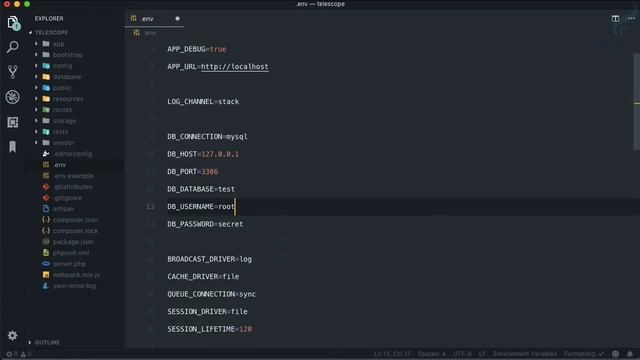Click the Ln 13, Col 17 indicator
The image size is (640, 360).
pyautogui.click(x=392, y=354)
